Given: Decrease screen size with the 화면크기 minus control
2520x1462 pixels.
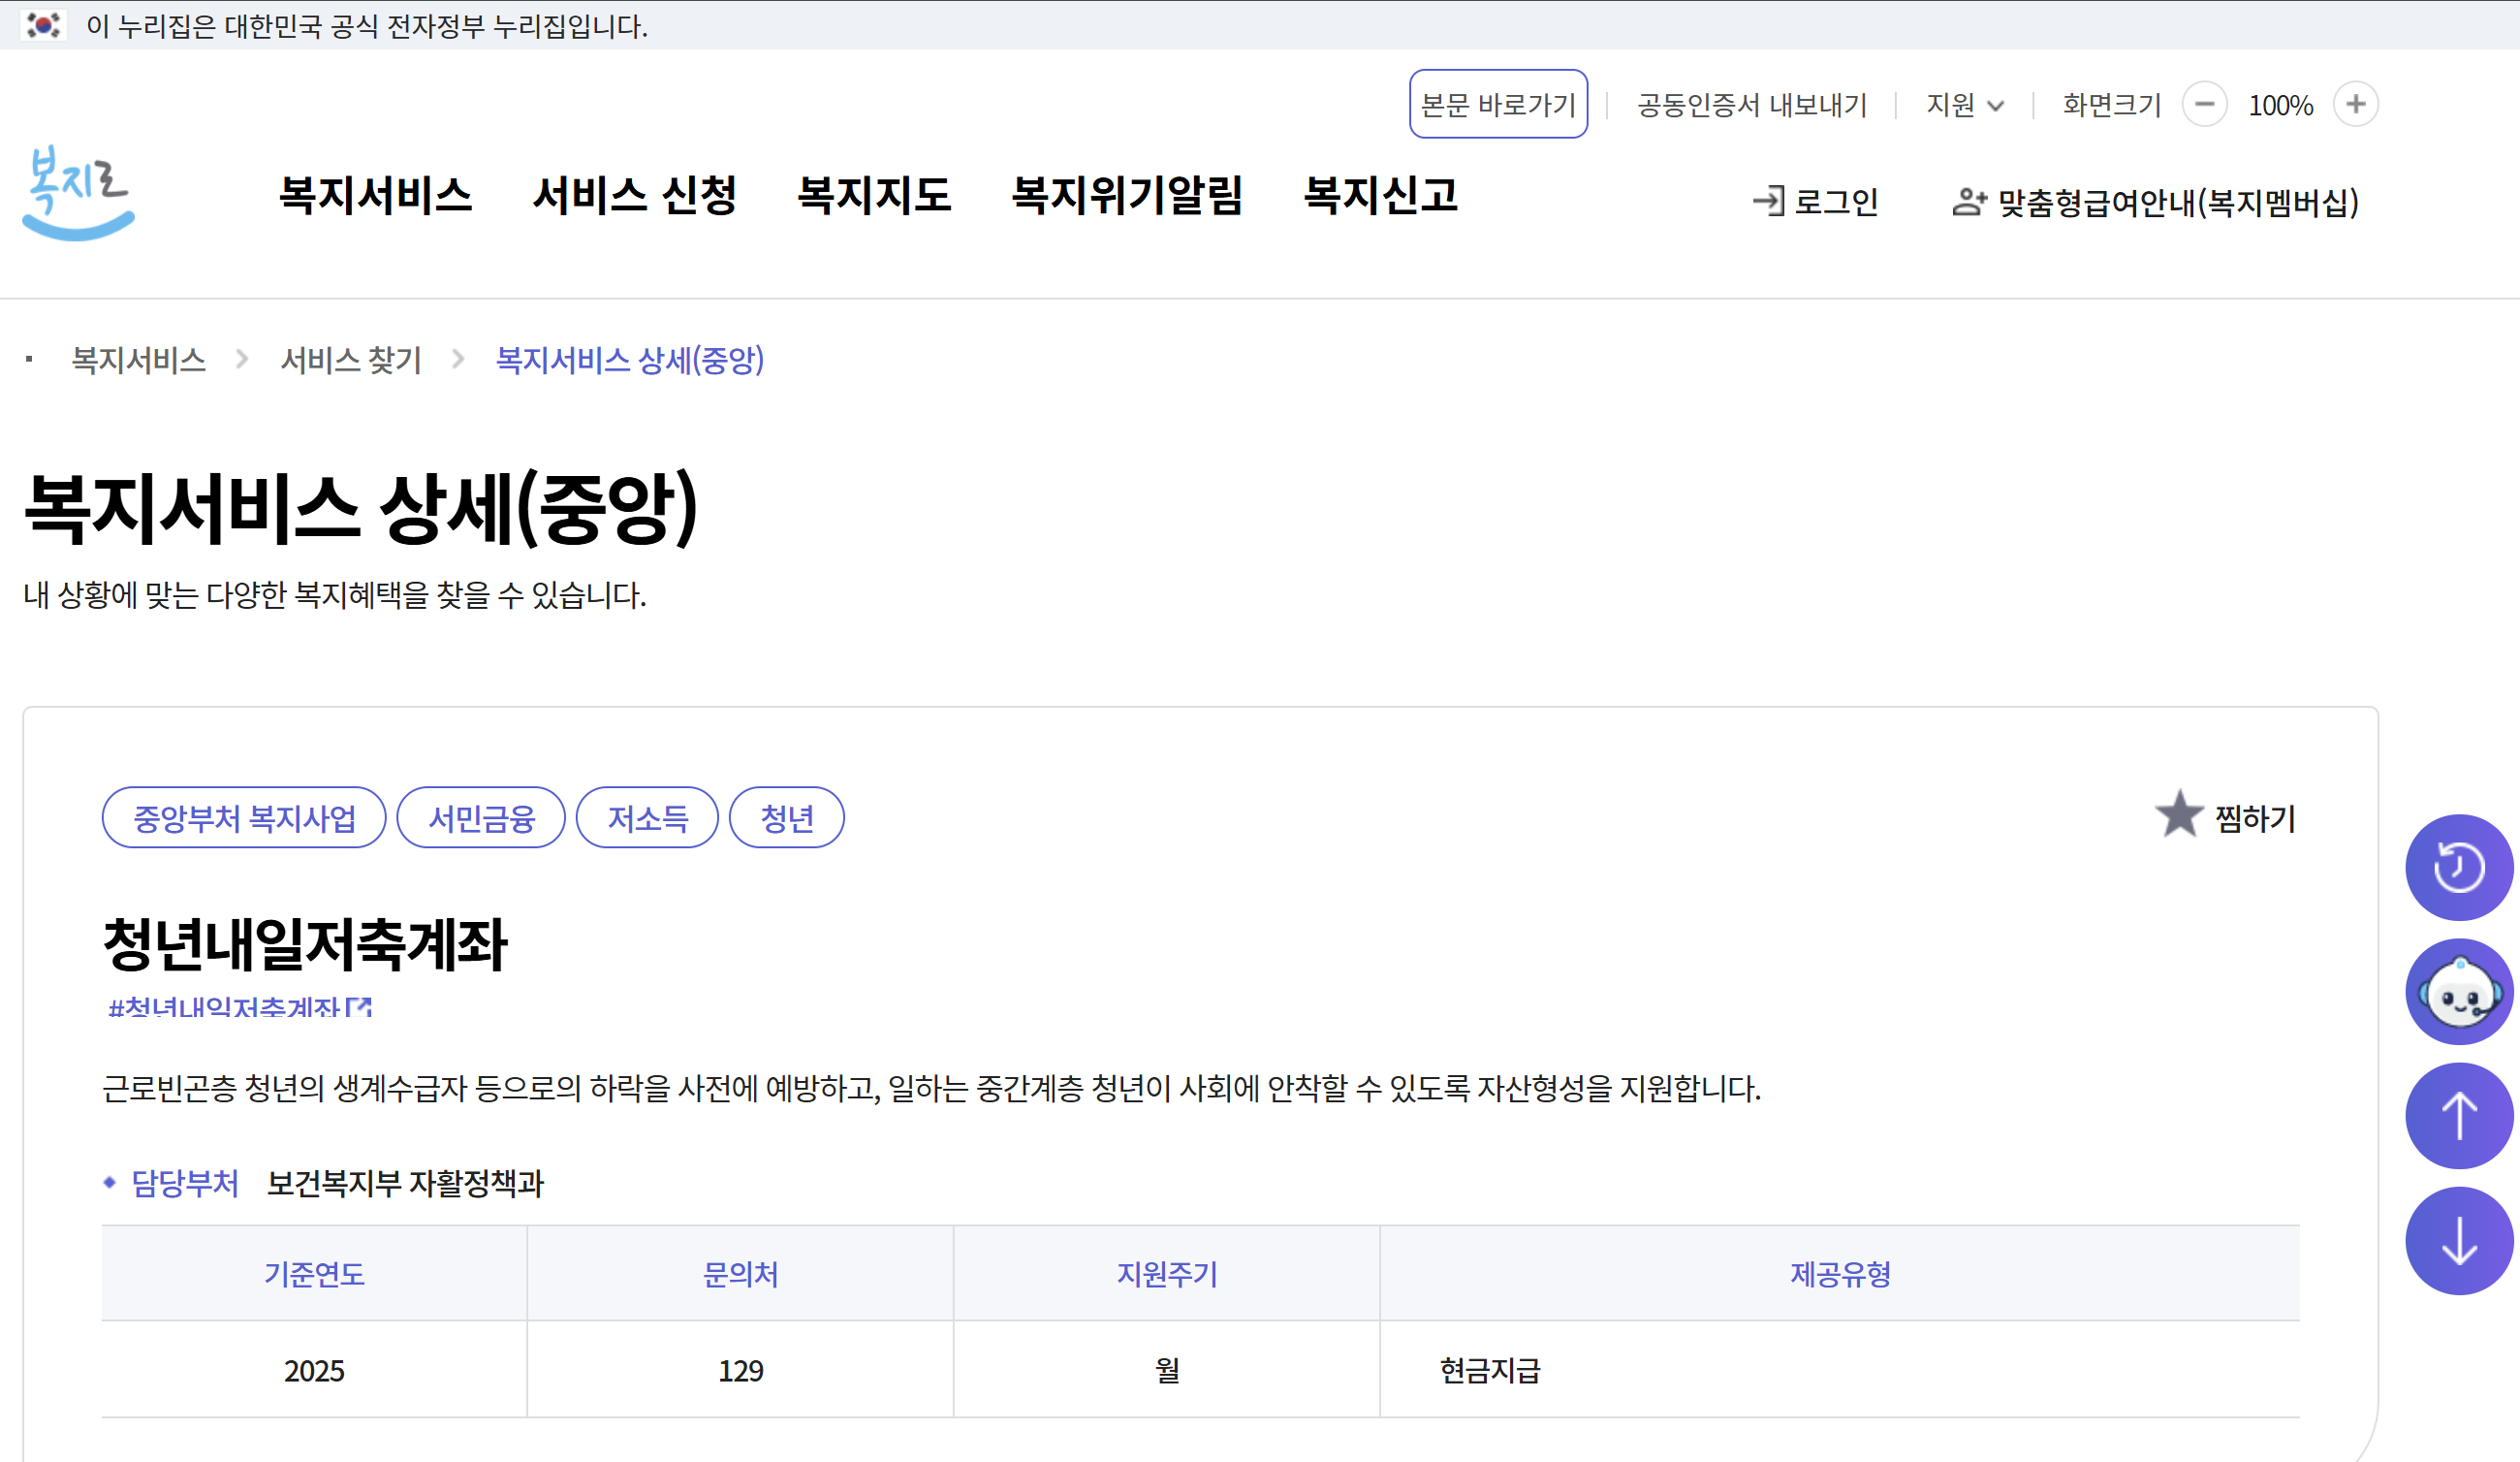Looking at the screenshot, I should [x=2206, y=104].
